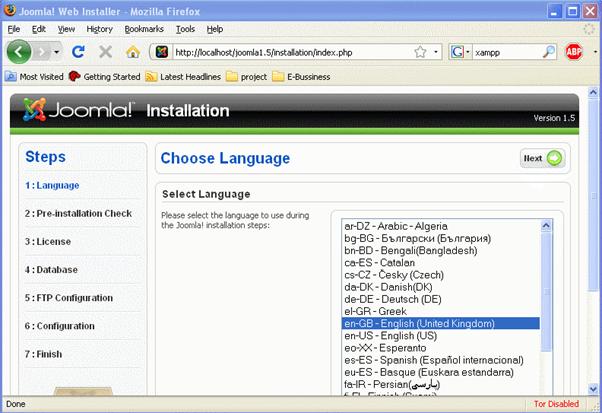The height and width of the screenshot is (413, 602).
Task: Select step 7 : Finish
Action: point(43,354)
